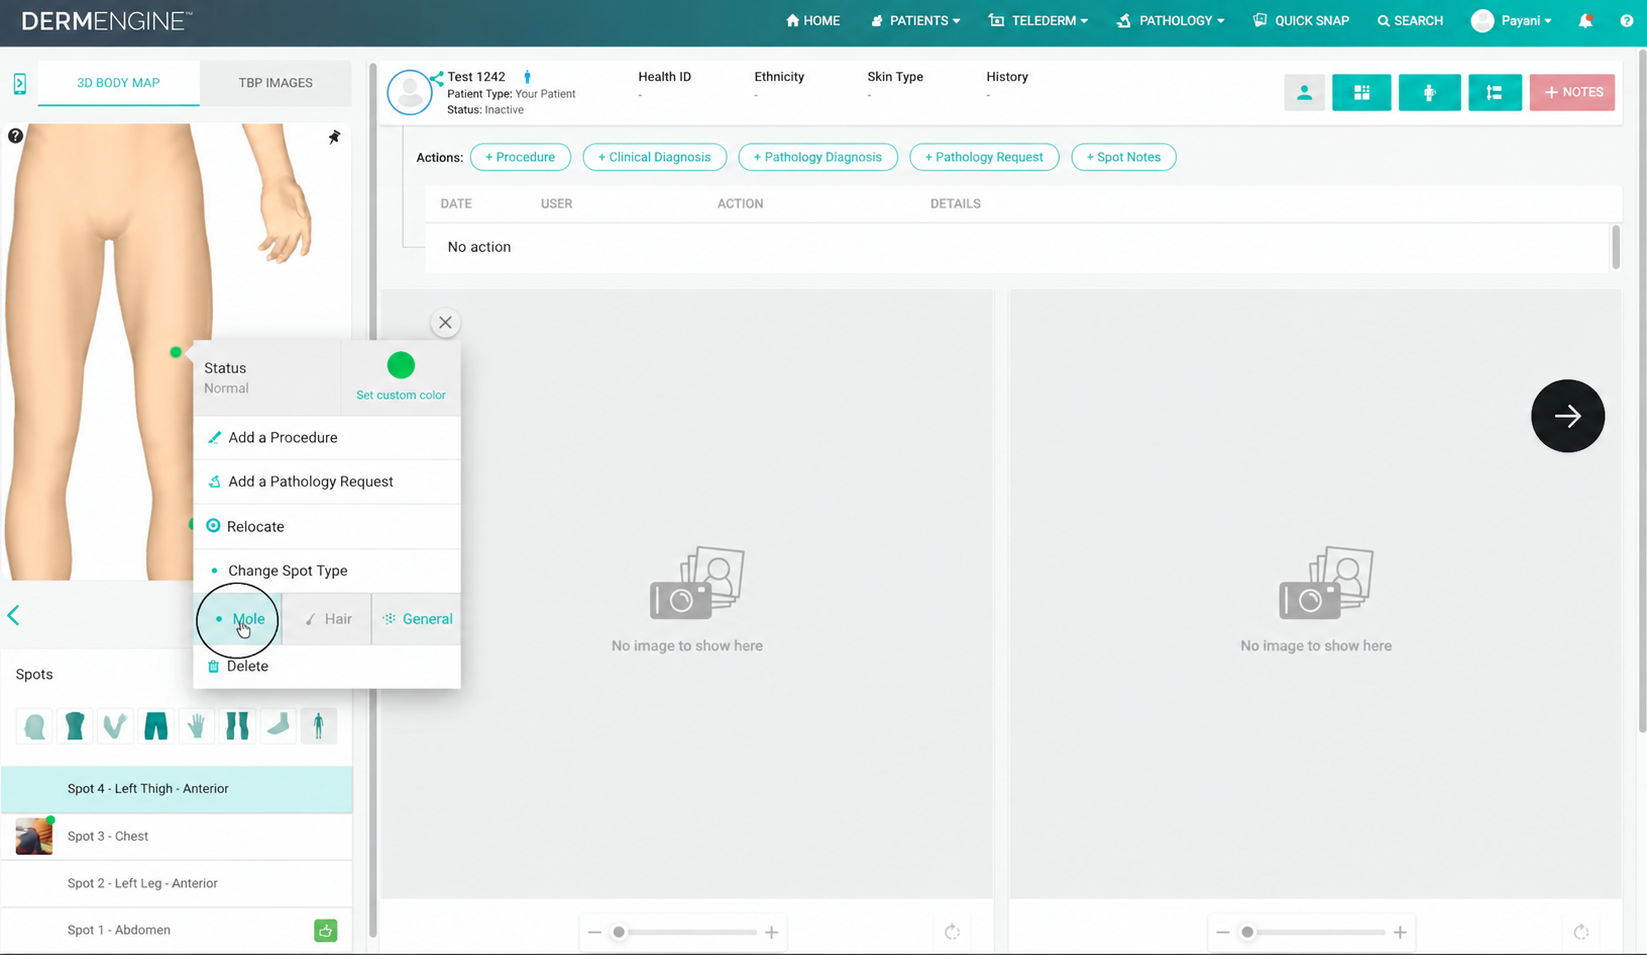Add a Clinical Diagnosis action
The width and height of the screenshot is (1647, 955).
pyautogui.click(x=654, y=157)
